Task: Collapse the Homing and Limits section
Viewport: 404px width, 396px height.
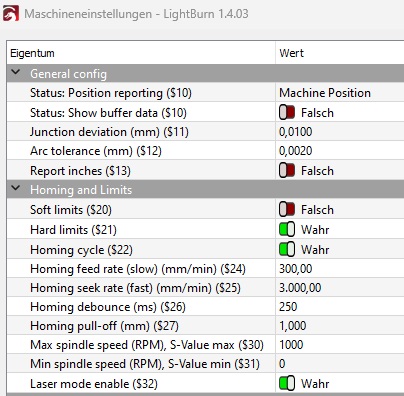Action: (x=16, y=189)
